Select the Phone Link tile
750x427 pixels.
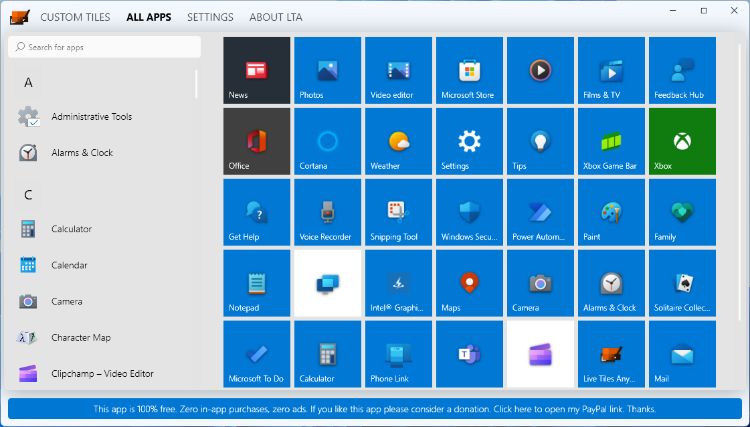(398, 354)
